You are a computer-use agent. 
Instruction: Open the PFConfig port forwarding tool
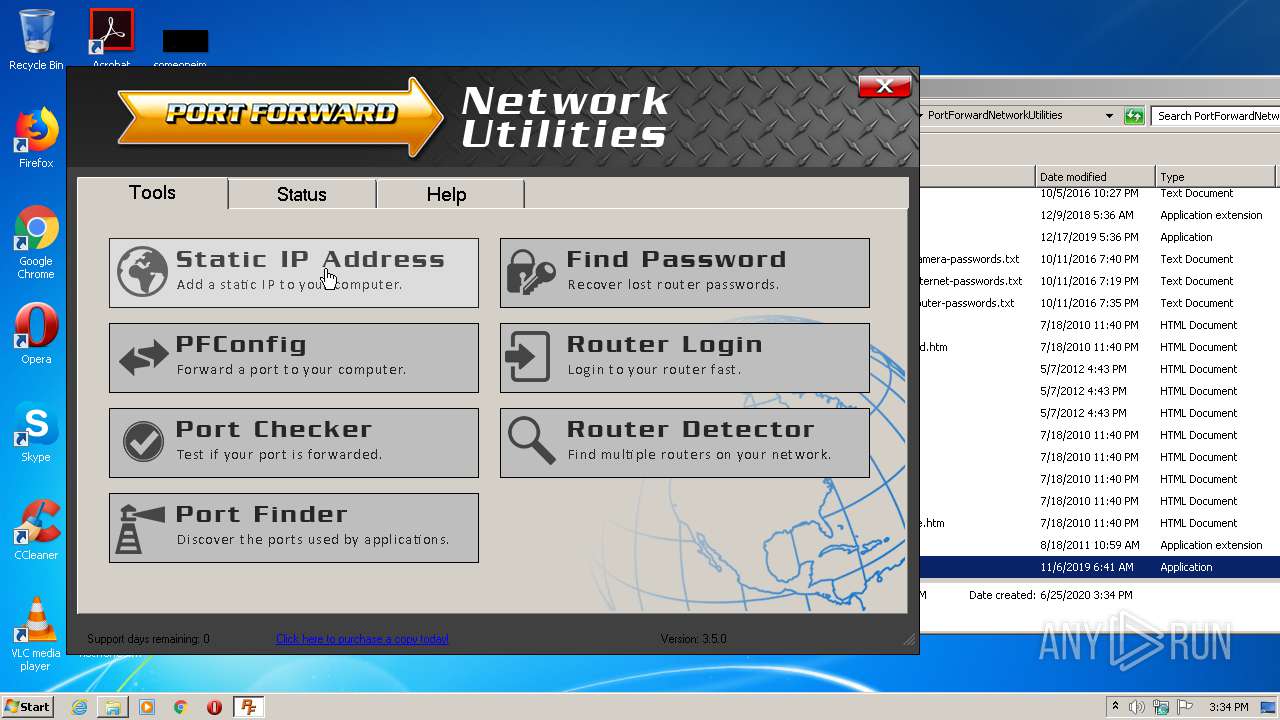tap(294, 357)
